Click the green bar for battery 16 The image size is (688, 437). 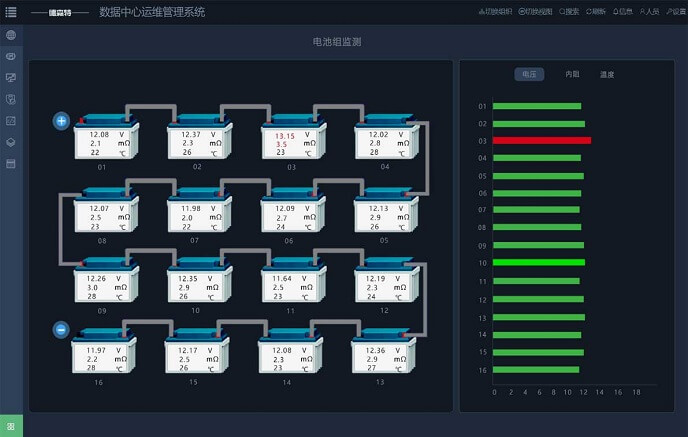536,369
